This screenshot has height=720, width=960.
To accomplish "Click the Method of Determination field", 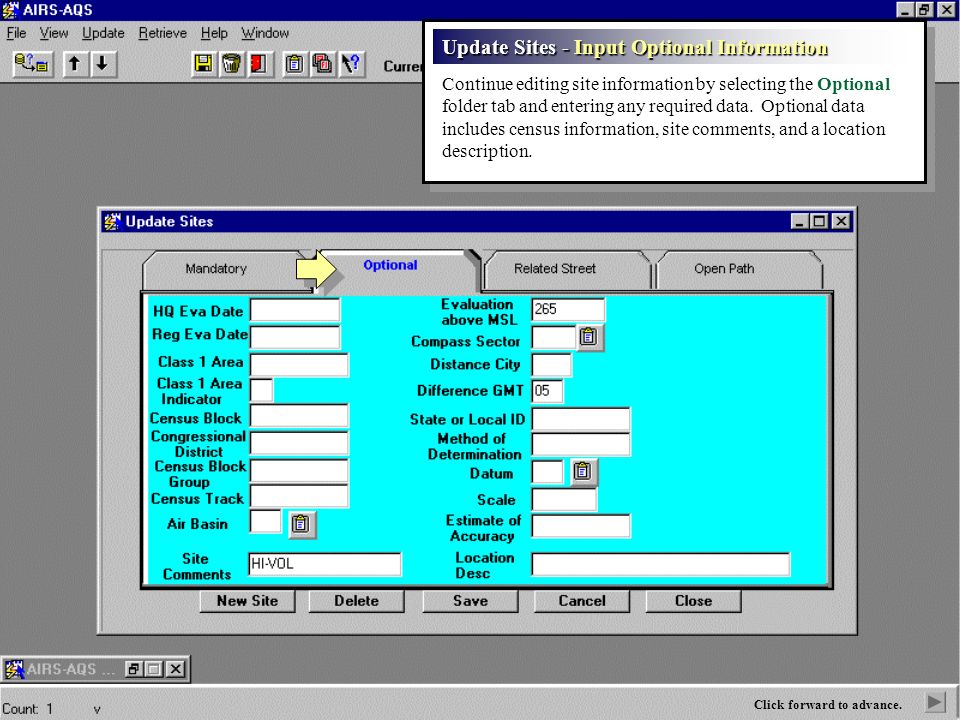I will click(580, 444).
